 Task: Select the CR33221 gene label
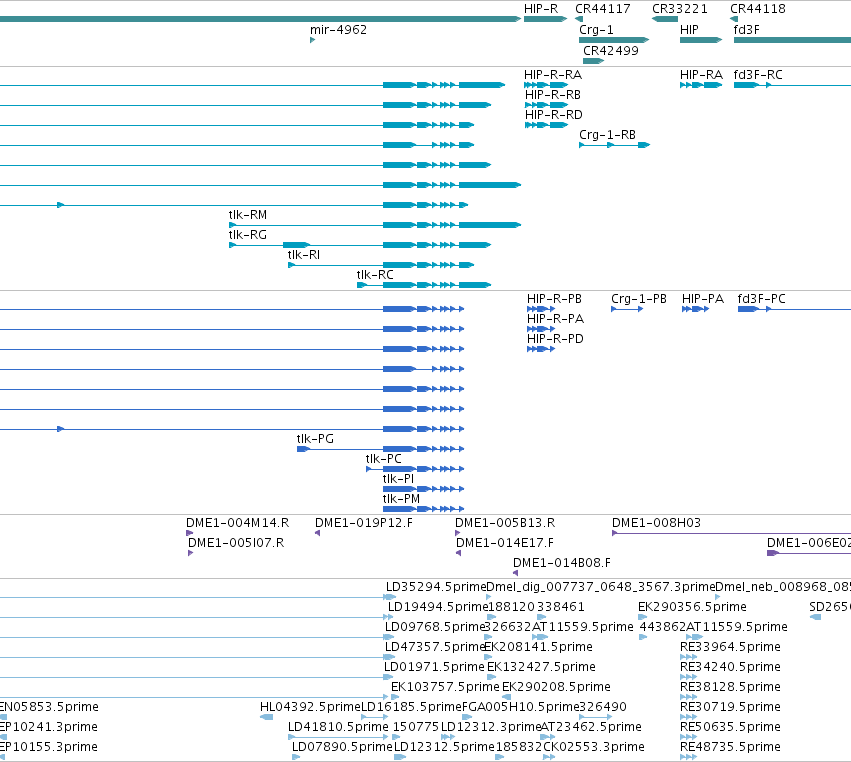tap(679, 9)
